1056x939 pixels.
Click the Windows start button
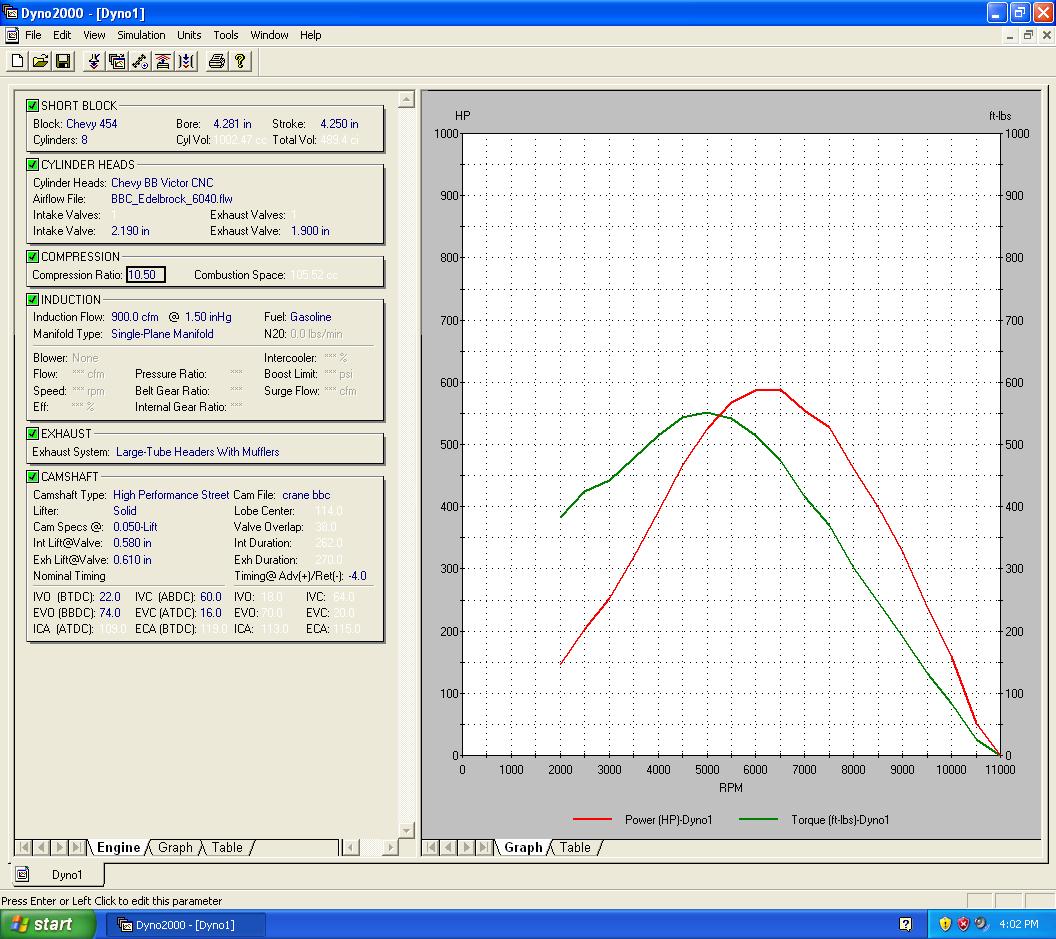(x=47, y=924)
